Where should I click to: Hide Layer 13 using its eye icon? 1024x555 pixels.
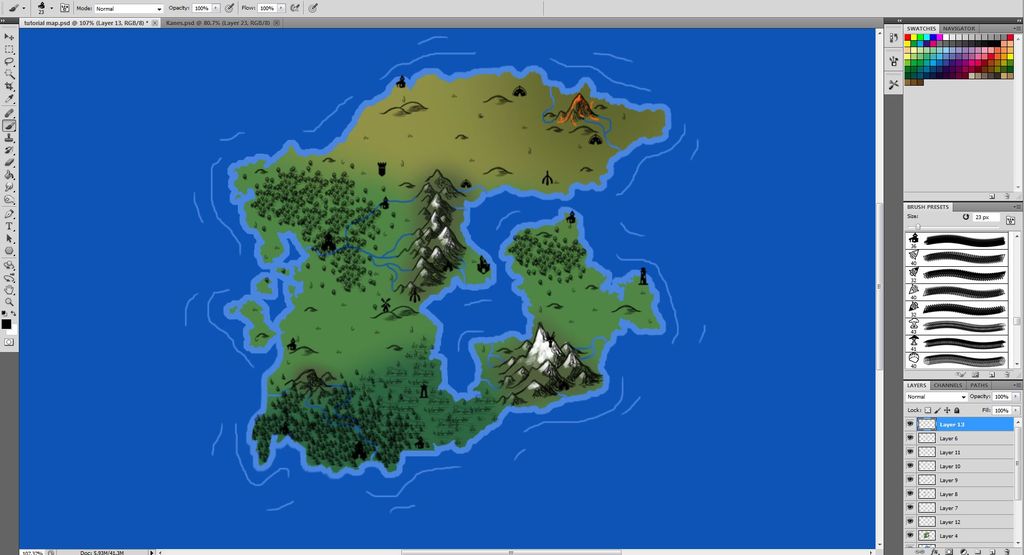click(910, 424)
